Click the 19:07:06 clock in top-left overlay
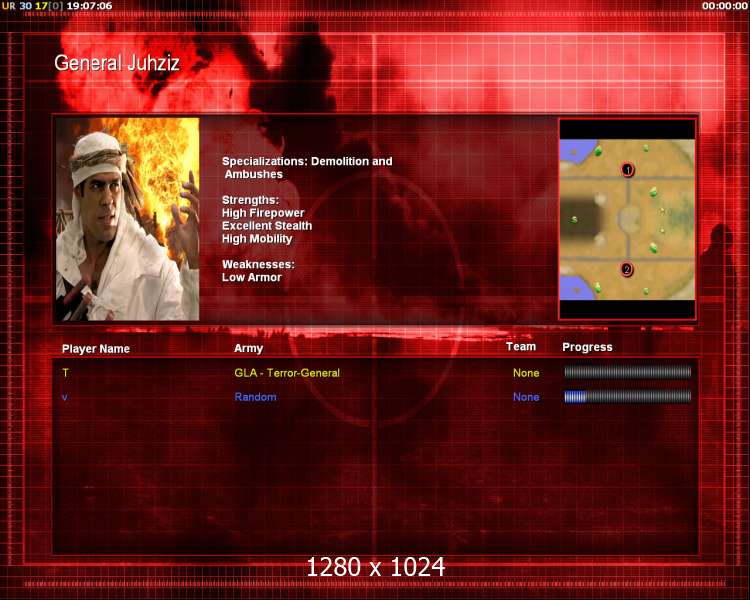 pos(89,6)
